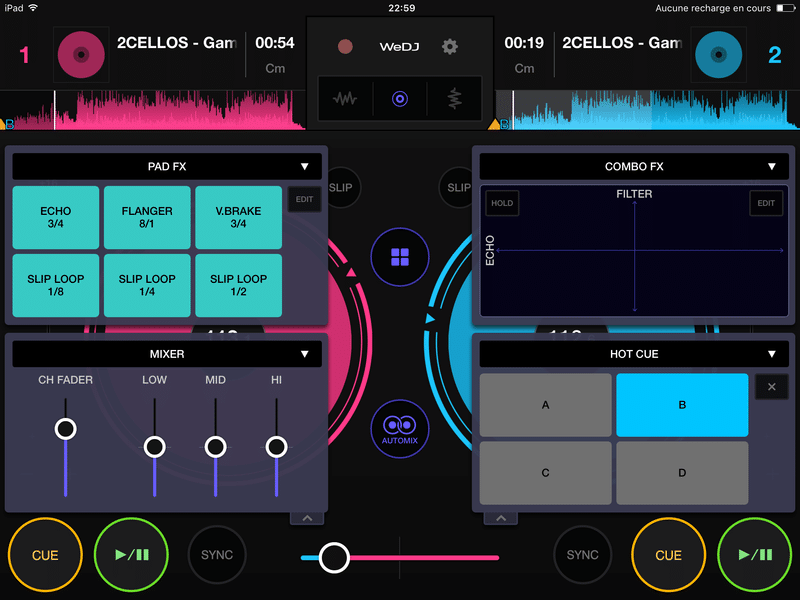This screenshot has height=600, width=800.
Task: Start Automix
Action: [x=400, y=429]
